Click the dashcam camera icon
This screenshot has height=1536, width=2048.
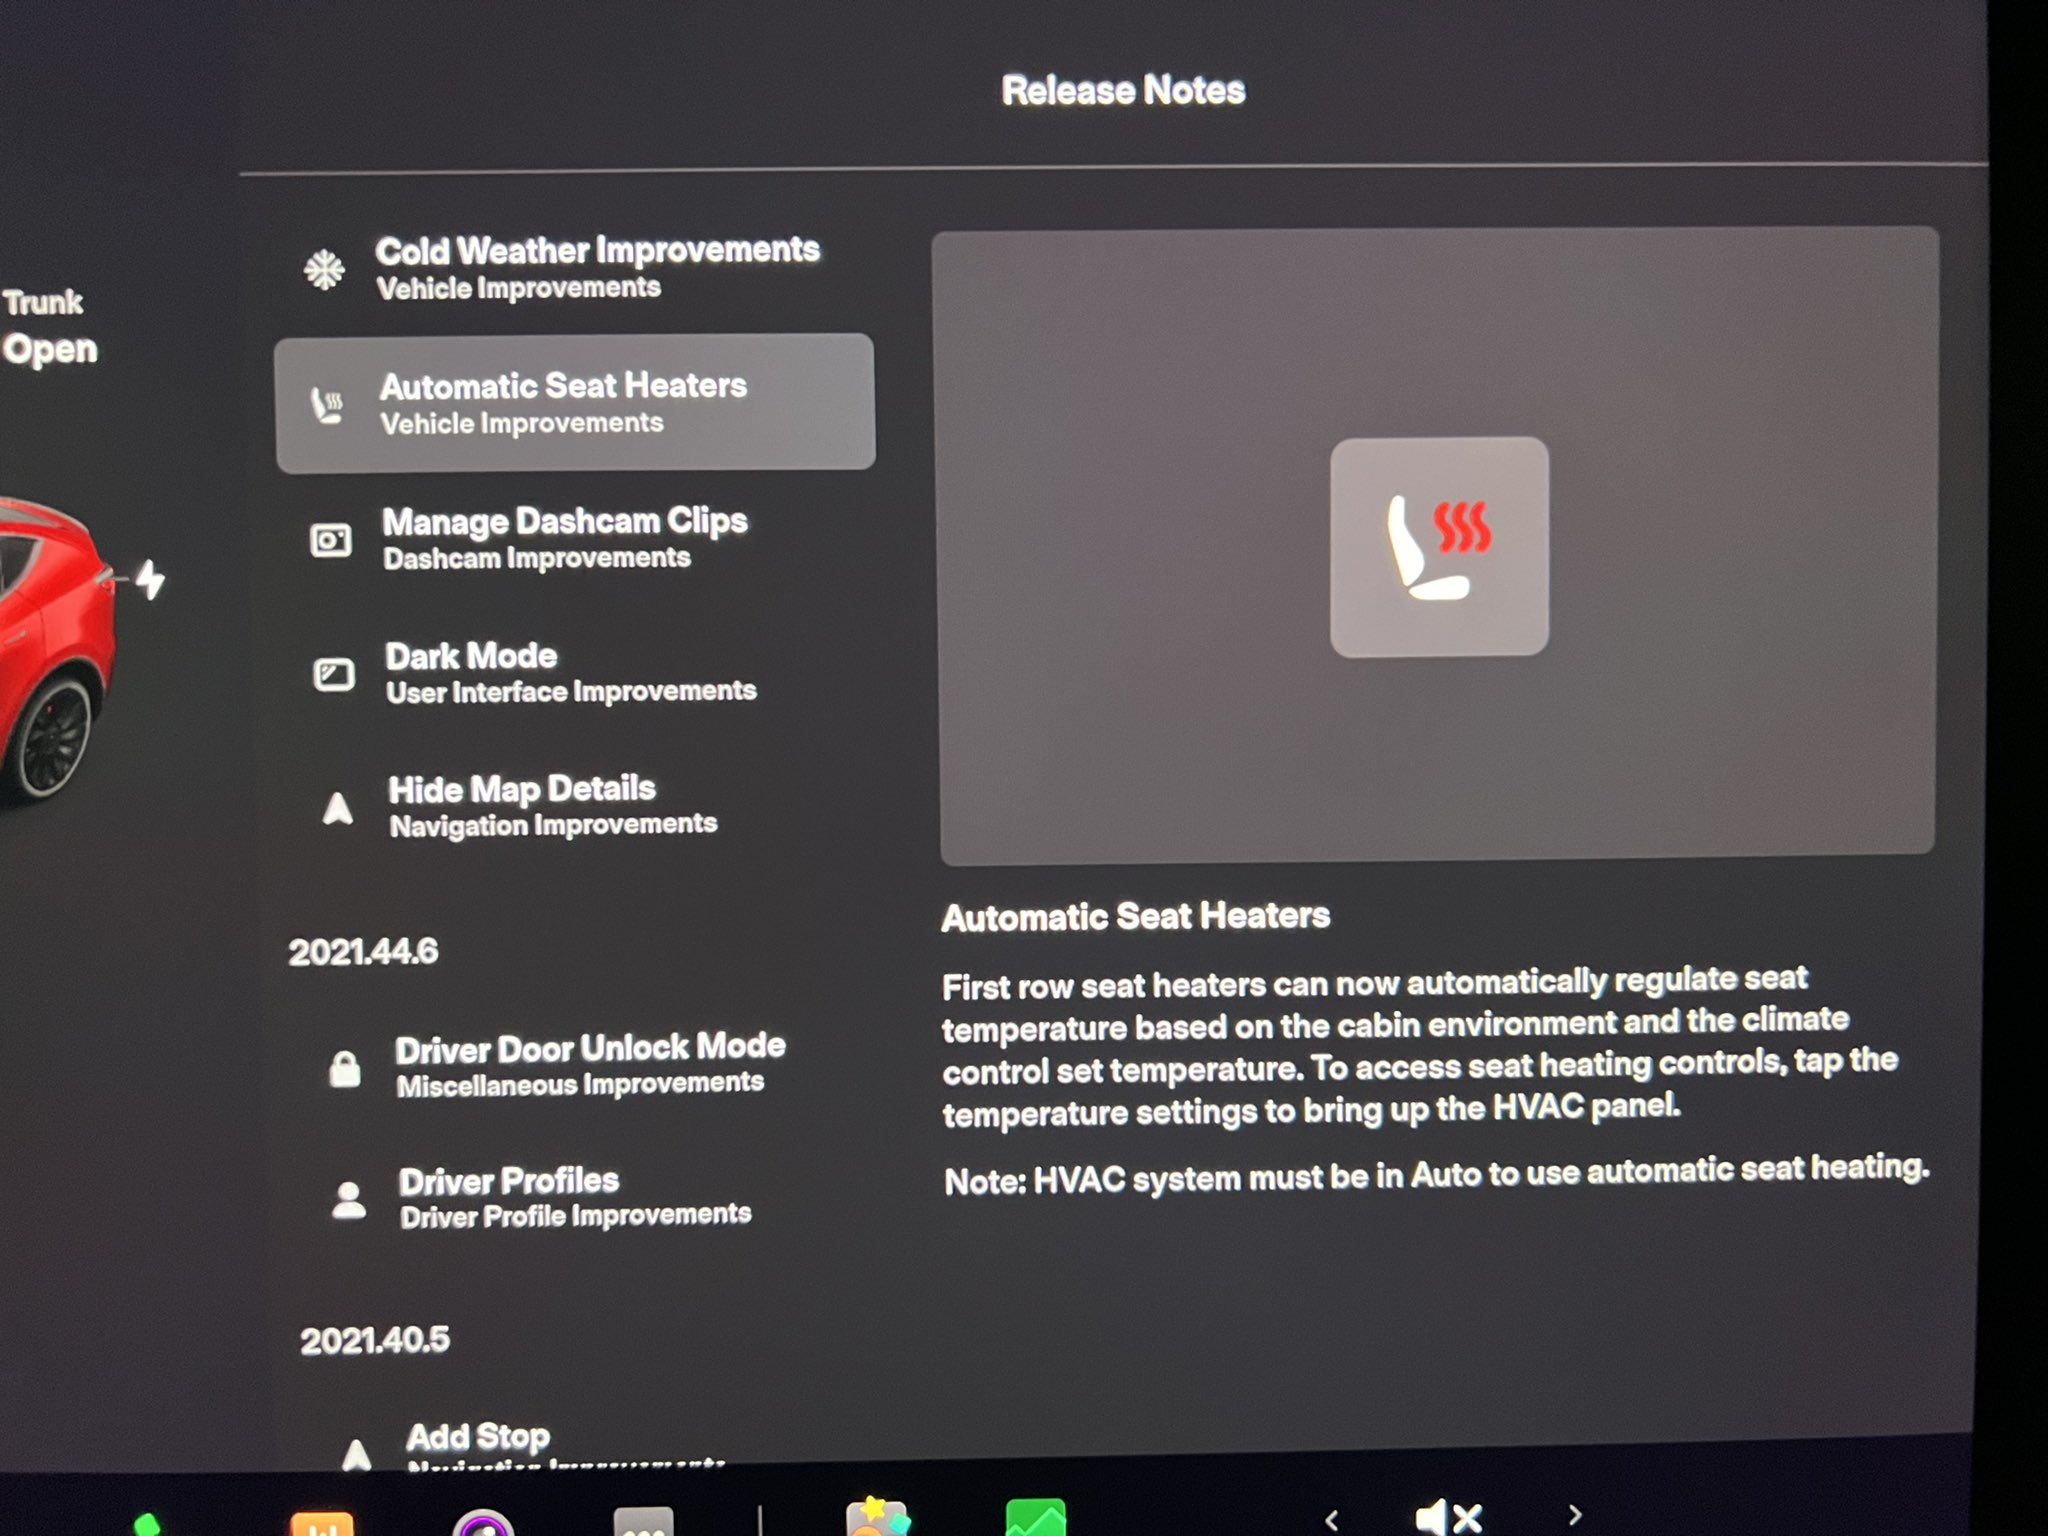[331, 541]
